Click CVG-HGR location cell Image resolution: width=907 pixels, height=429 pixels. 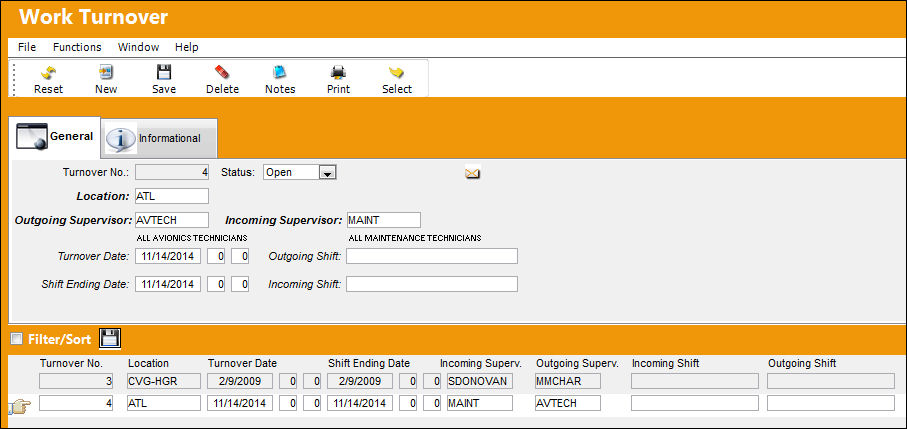(x=164, y=381)
